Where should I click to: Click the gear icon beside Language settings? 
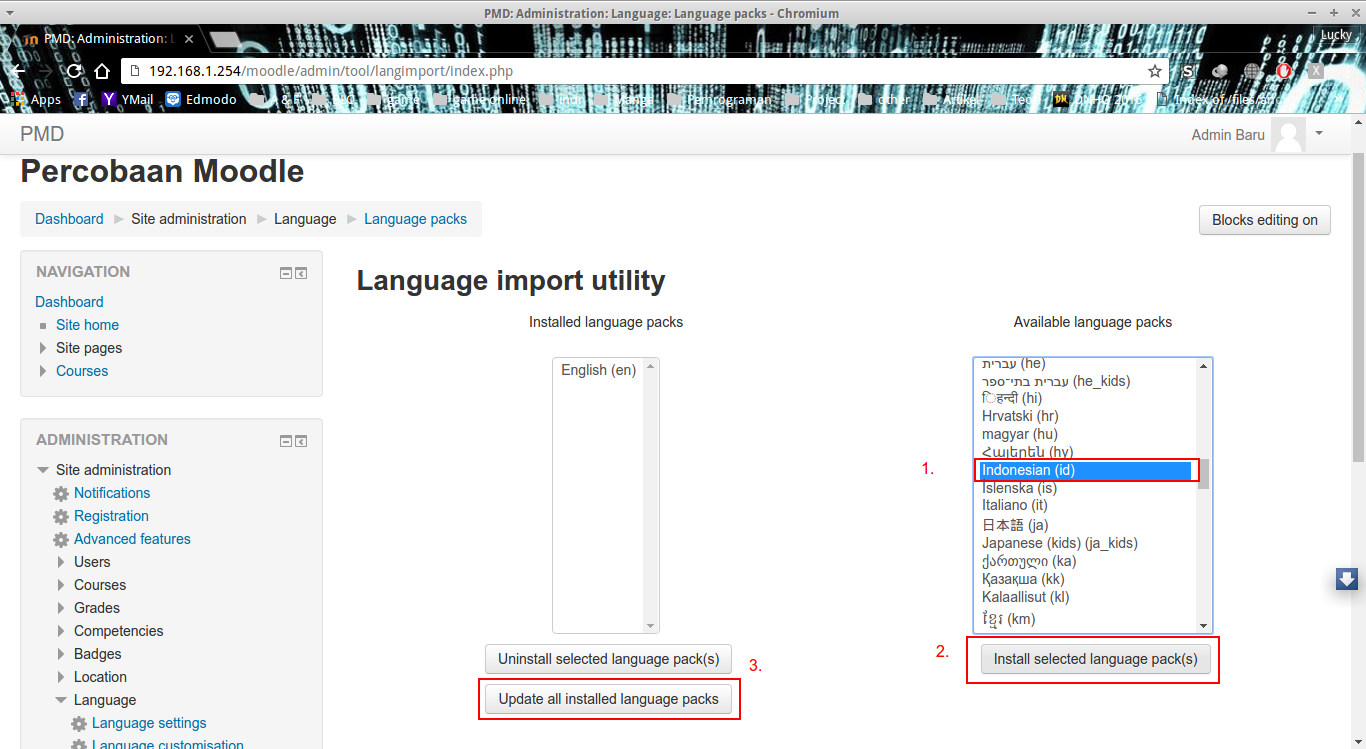pos(79,724)
